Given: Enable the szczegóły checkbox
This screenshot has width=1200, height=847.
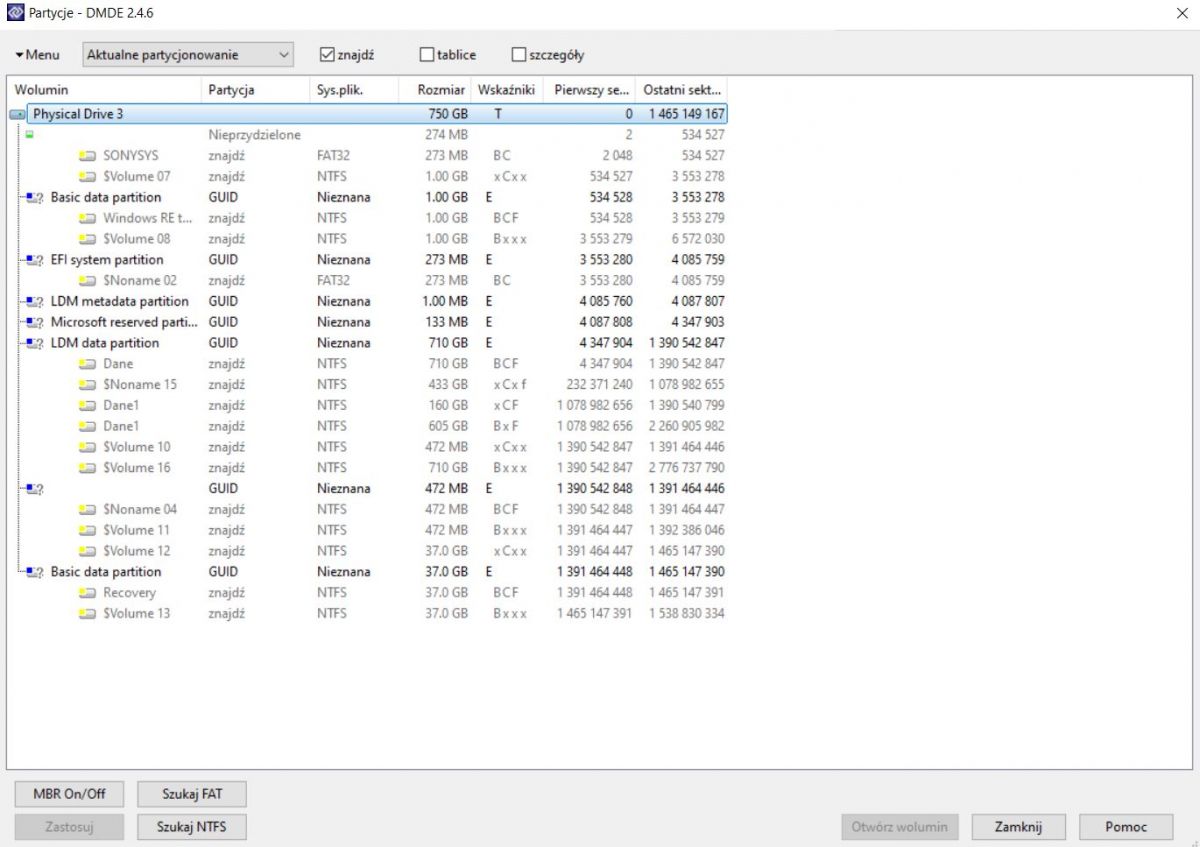Looking at the screenshot, I should (x=518, y=55).
